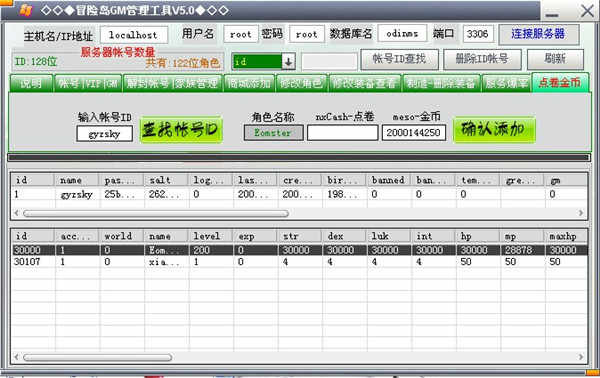Switch to the 制造-删除装备 tab
The height and width of the screenshot is (378, 600).
point(441,83)
